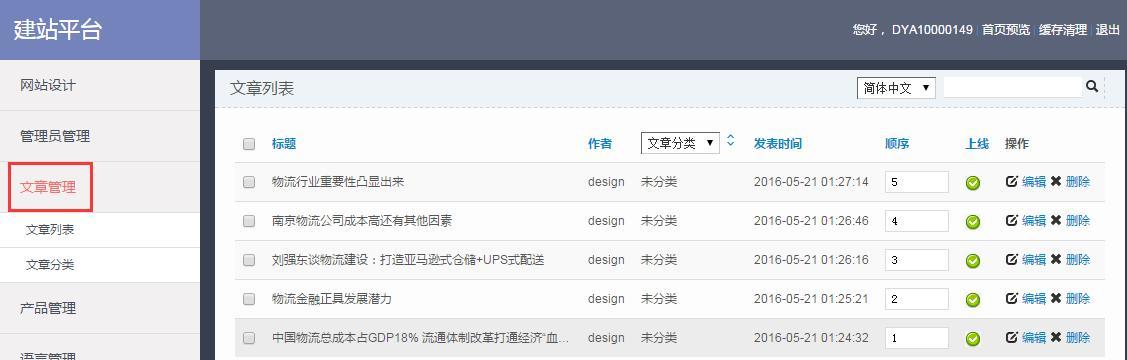Image resolution: width=1127 pixels, height=360 pixels.
Task: Click order field containing 5
Action: [x=916, y=182]
